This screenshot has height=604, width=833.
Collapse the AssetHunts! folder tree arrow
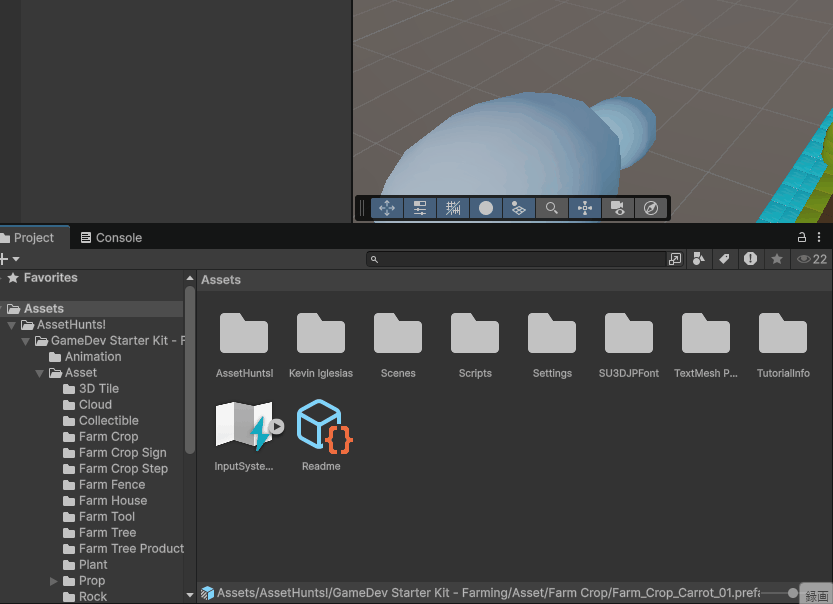click(x=12, y=325)
